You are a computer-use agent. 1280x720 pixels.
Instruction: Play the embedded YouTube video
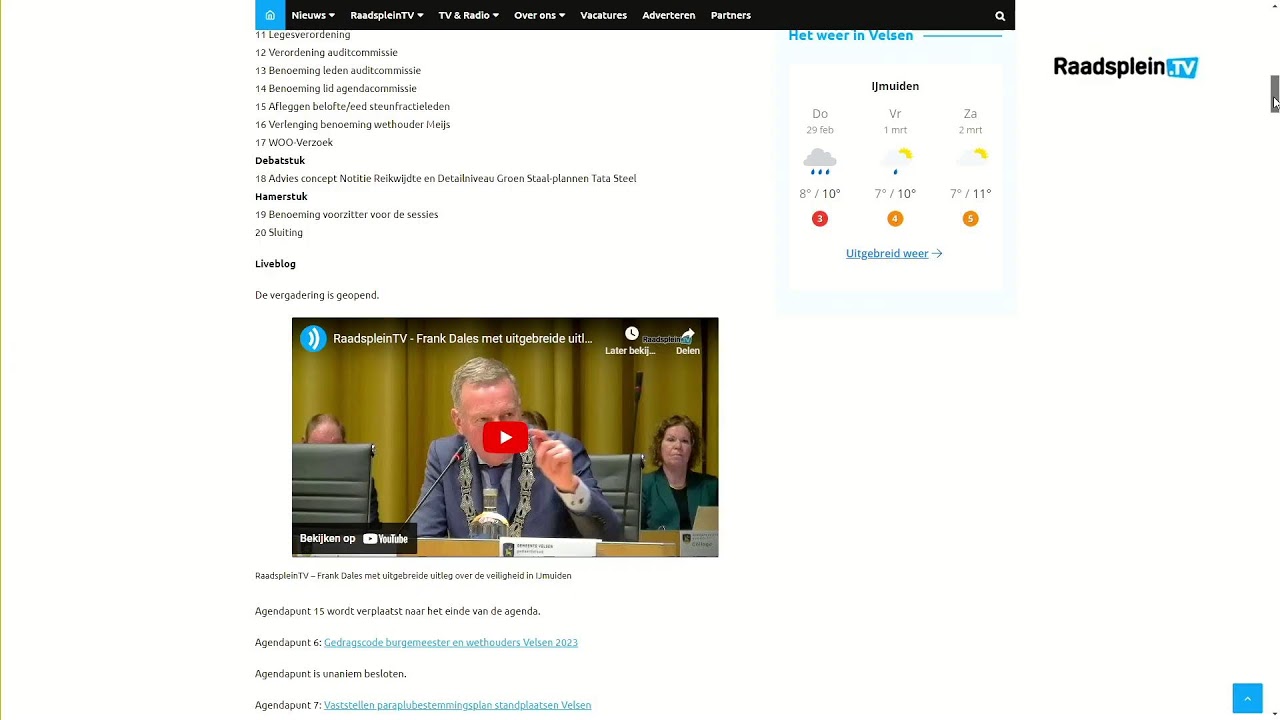(x=505, y=437)
